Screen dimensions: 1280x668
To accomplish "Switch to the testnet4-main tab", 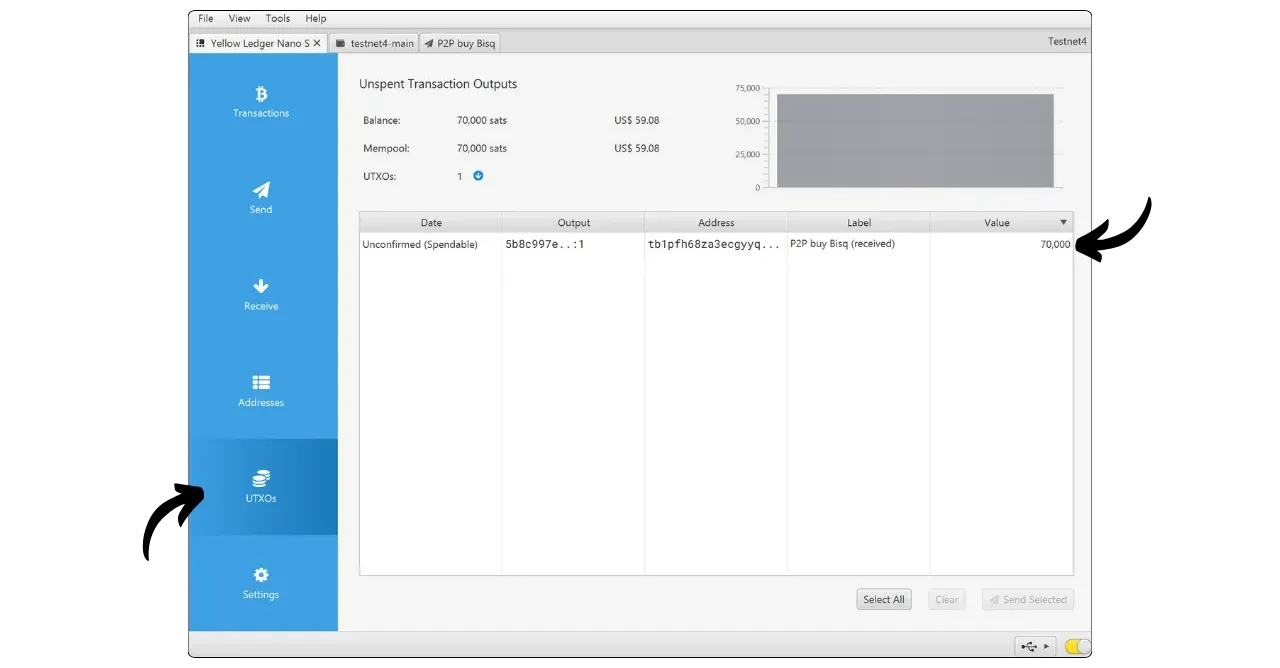I will click(374, 44).
